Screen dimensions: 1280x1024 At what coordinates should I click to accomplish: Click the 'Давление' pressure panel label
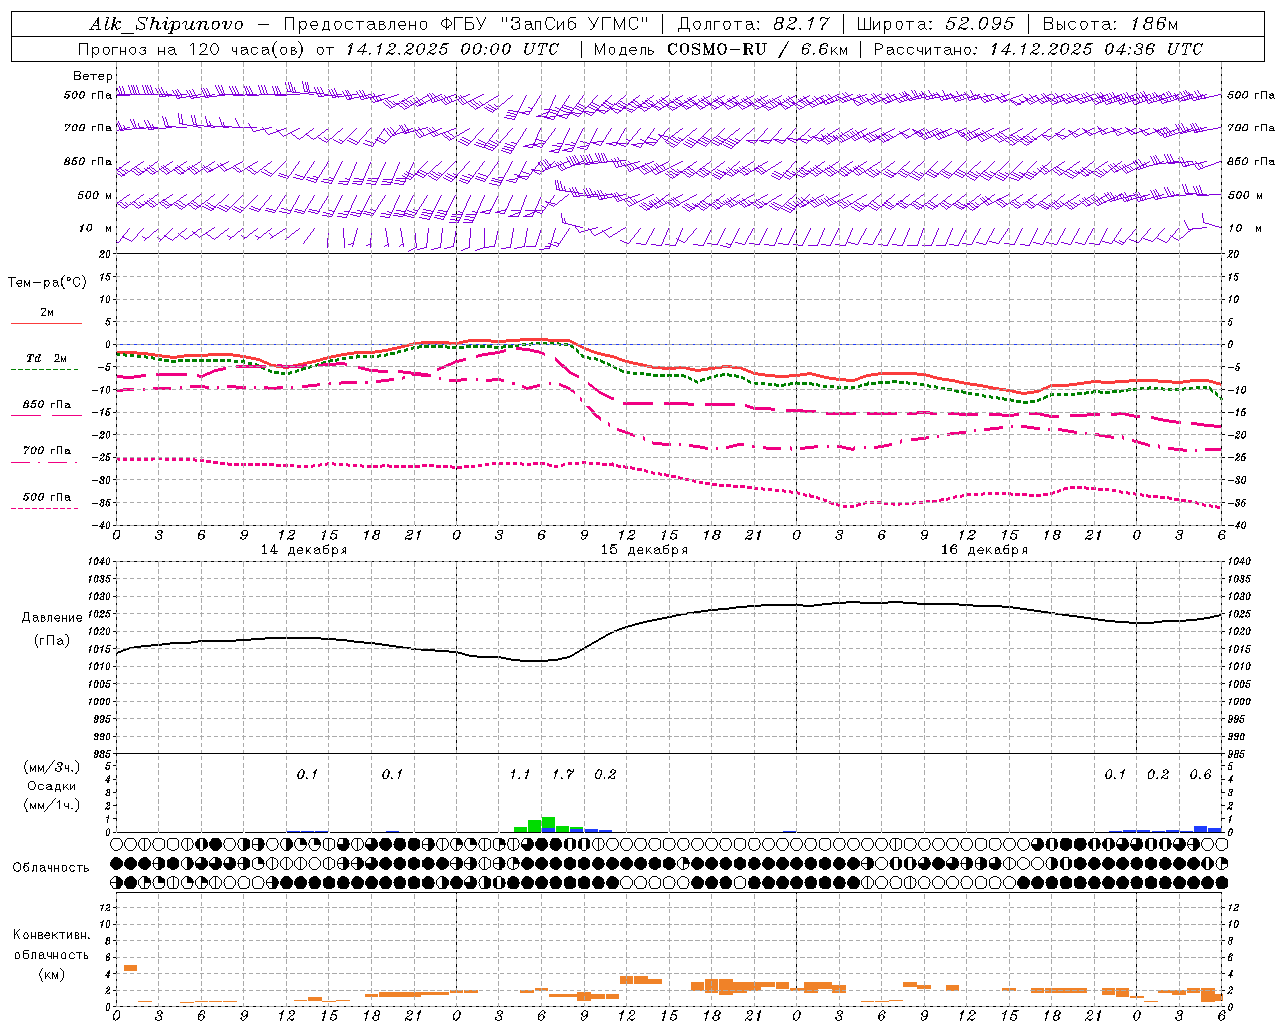[52, 618]
